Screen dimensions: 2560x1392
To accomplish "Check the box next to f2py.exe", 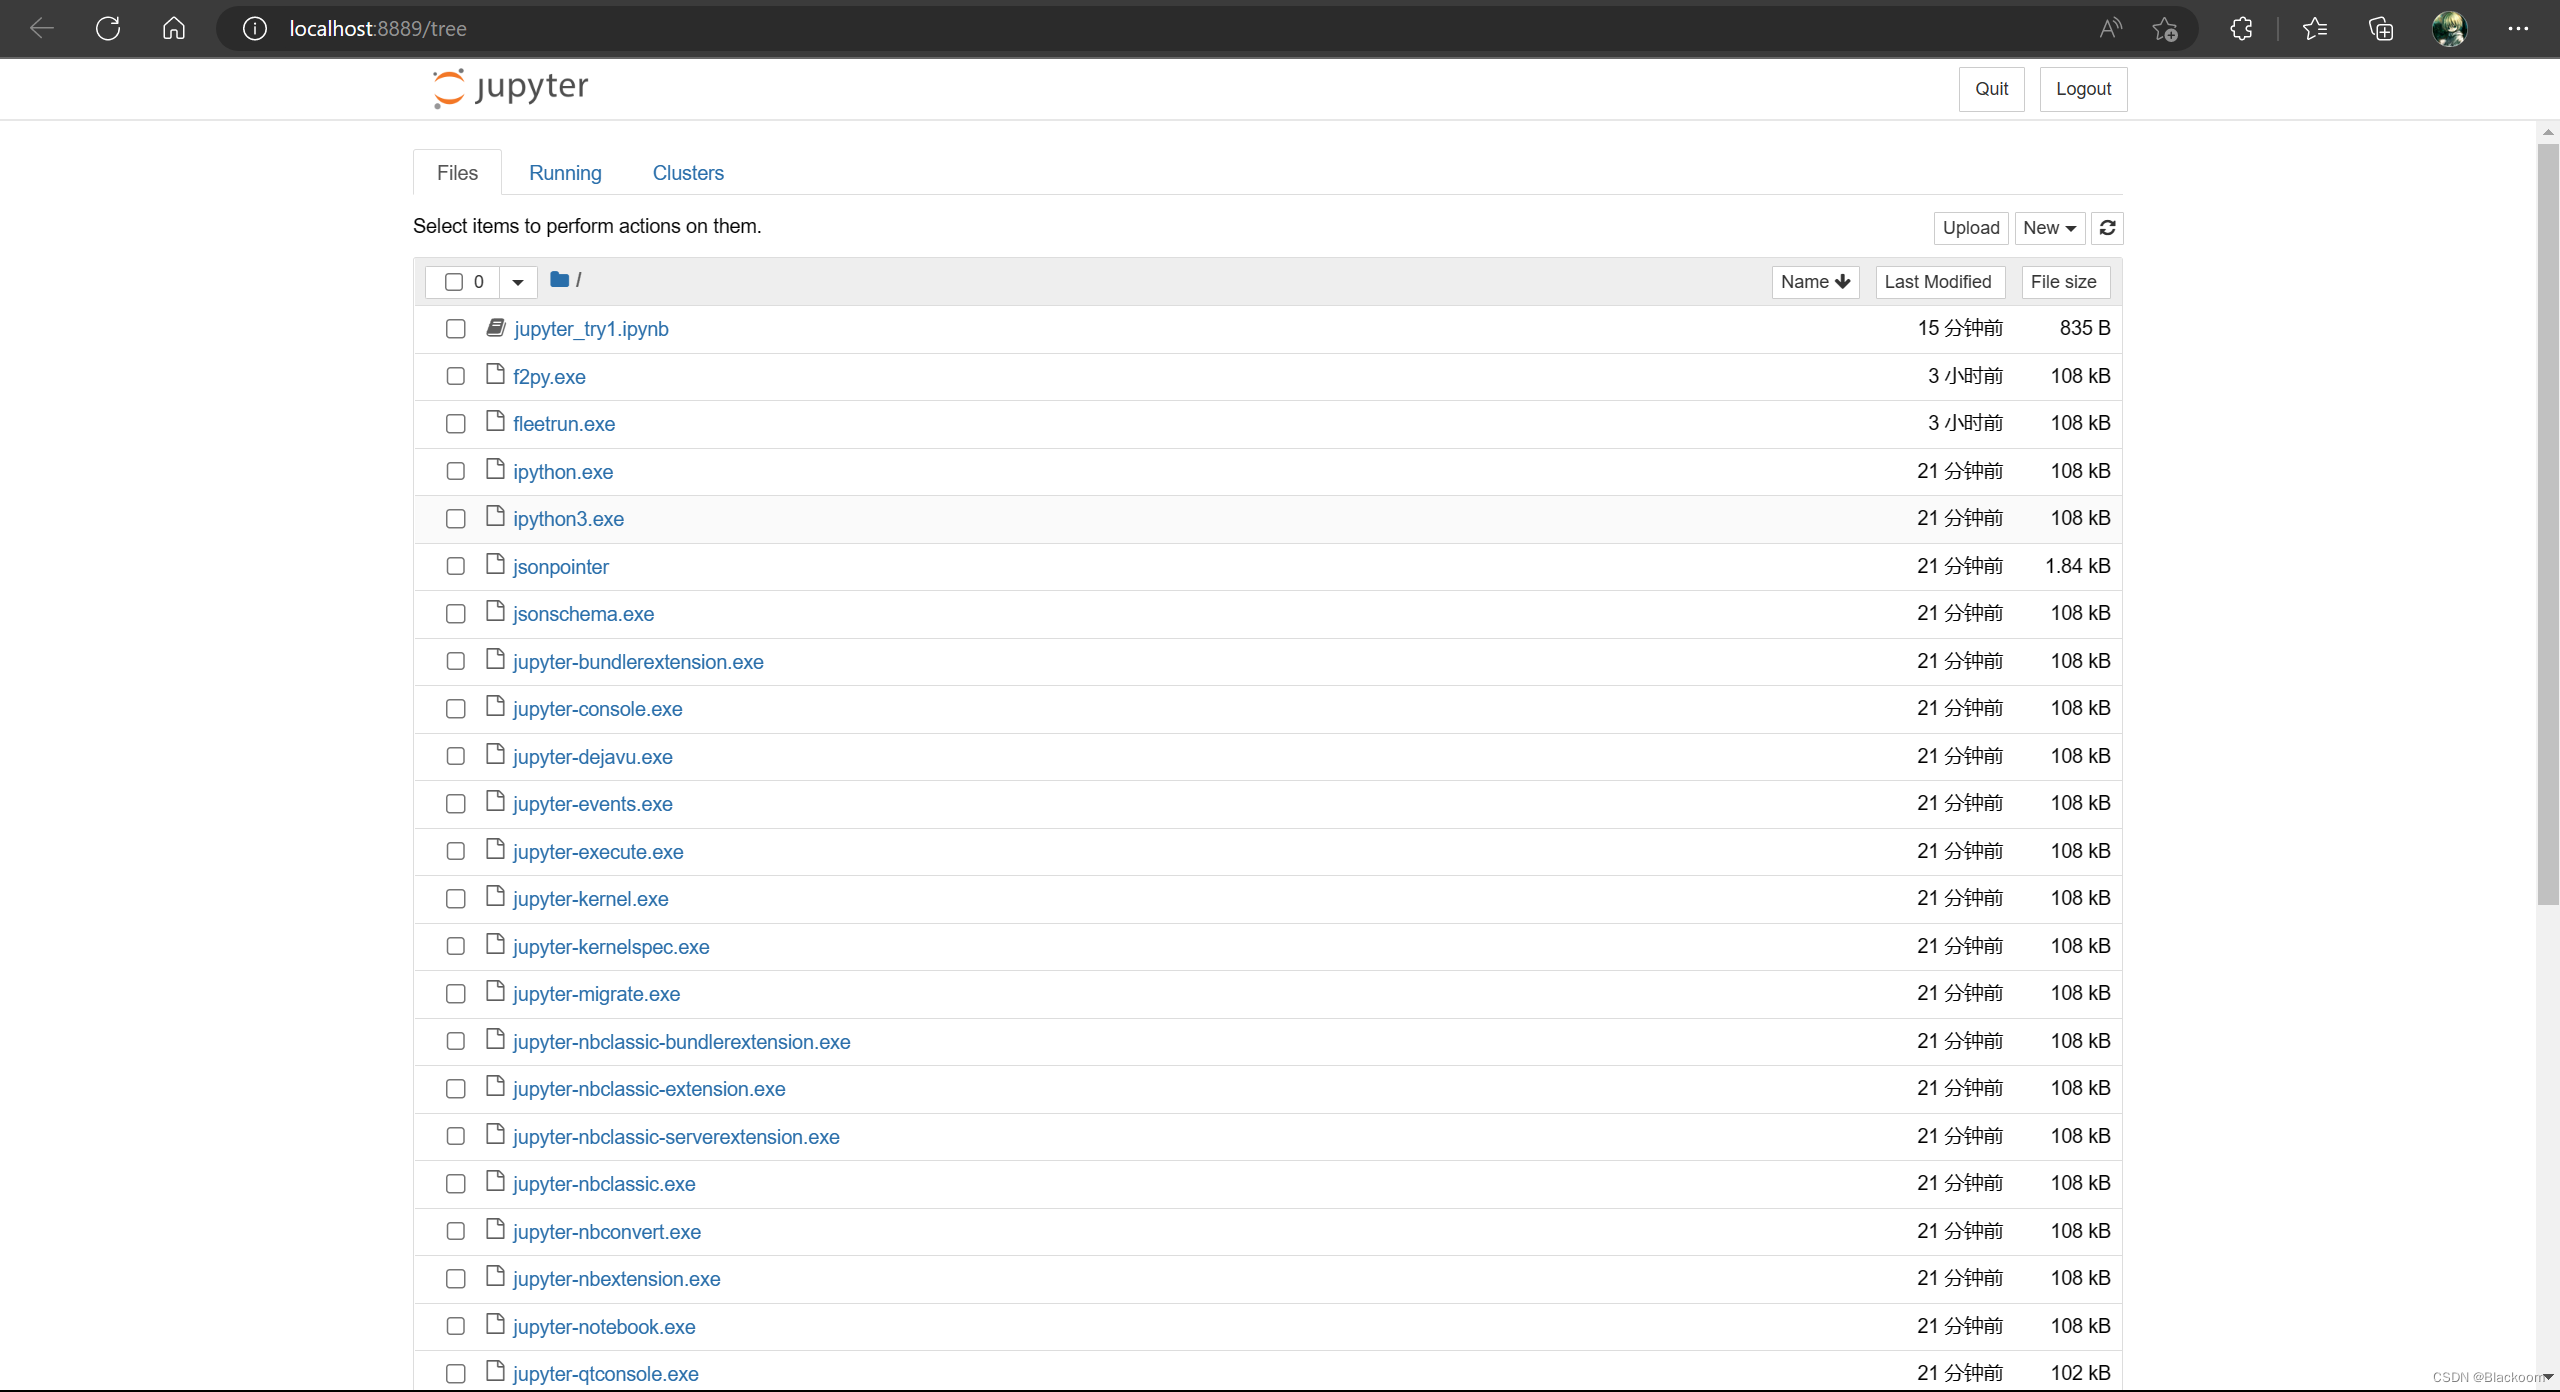I will 456,376.
